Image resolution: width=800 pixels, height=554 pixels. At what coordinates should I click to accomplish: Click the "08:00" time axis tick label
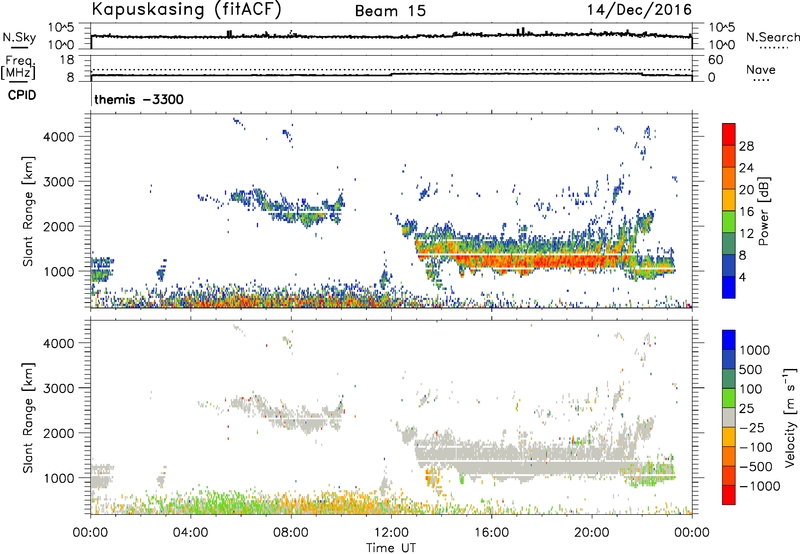pos(291,533)
